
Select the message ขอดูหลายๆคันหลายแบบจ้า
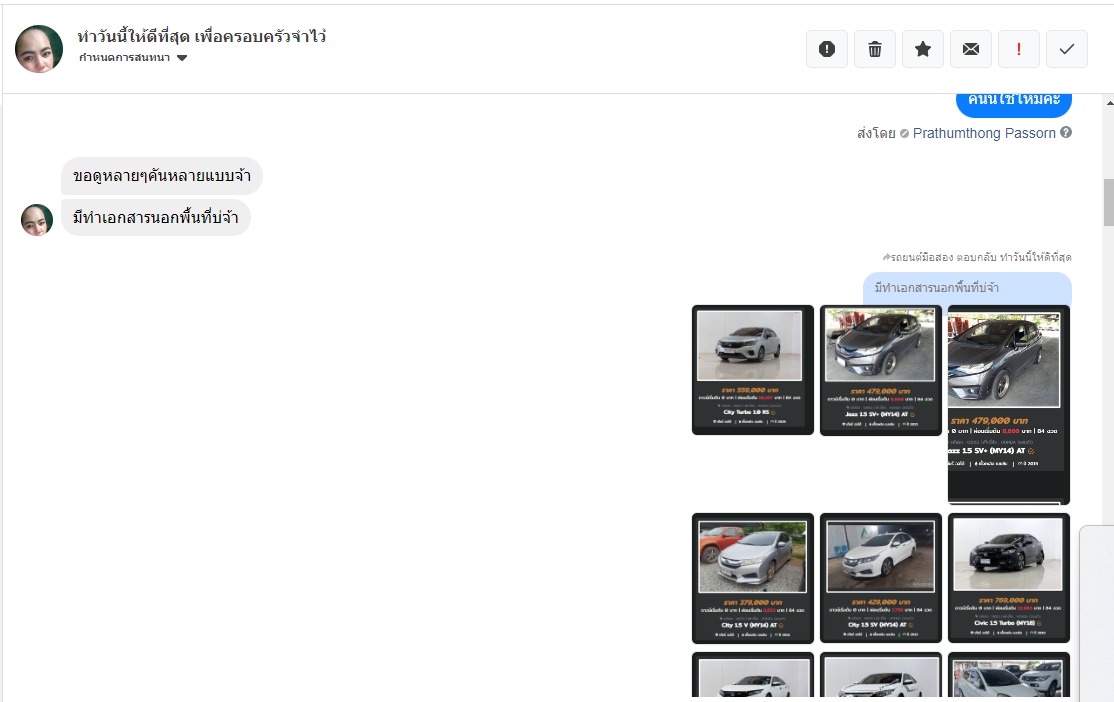tap(162, 176)
